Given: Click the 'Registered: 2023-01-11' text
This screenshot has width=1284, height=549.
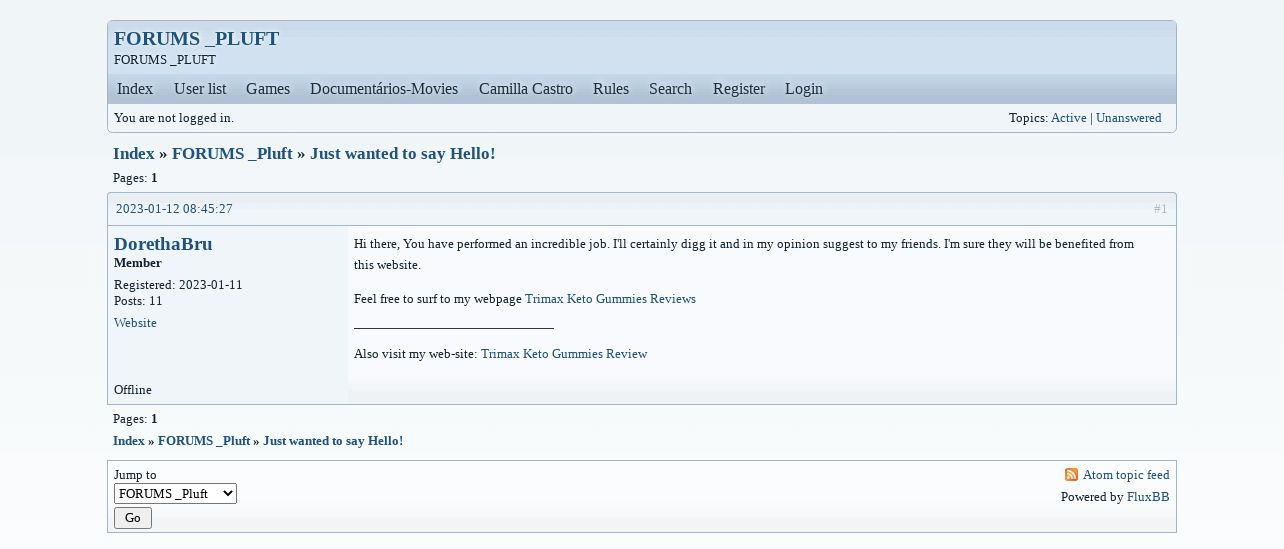Looking at the screenshot, I should (178, 285).
